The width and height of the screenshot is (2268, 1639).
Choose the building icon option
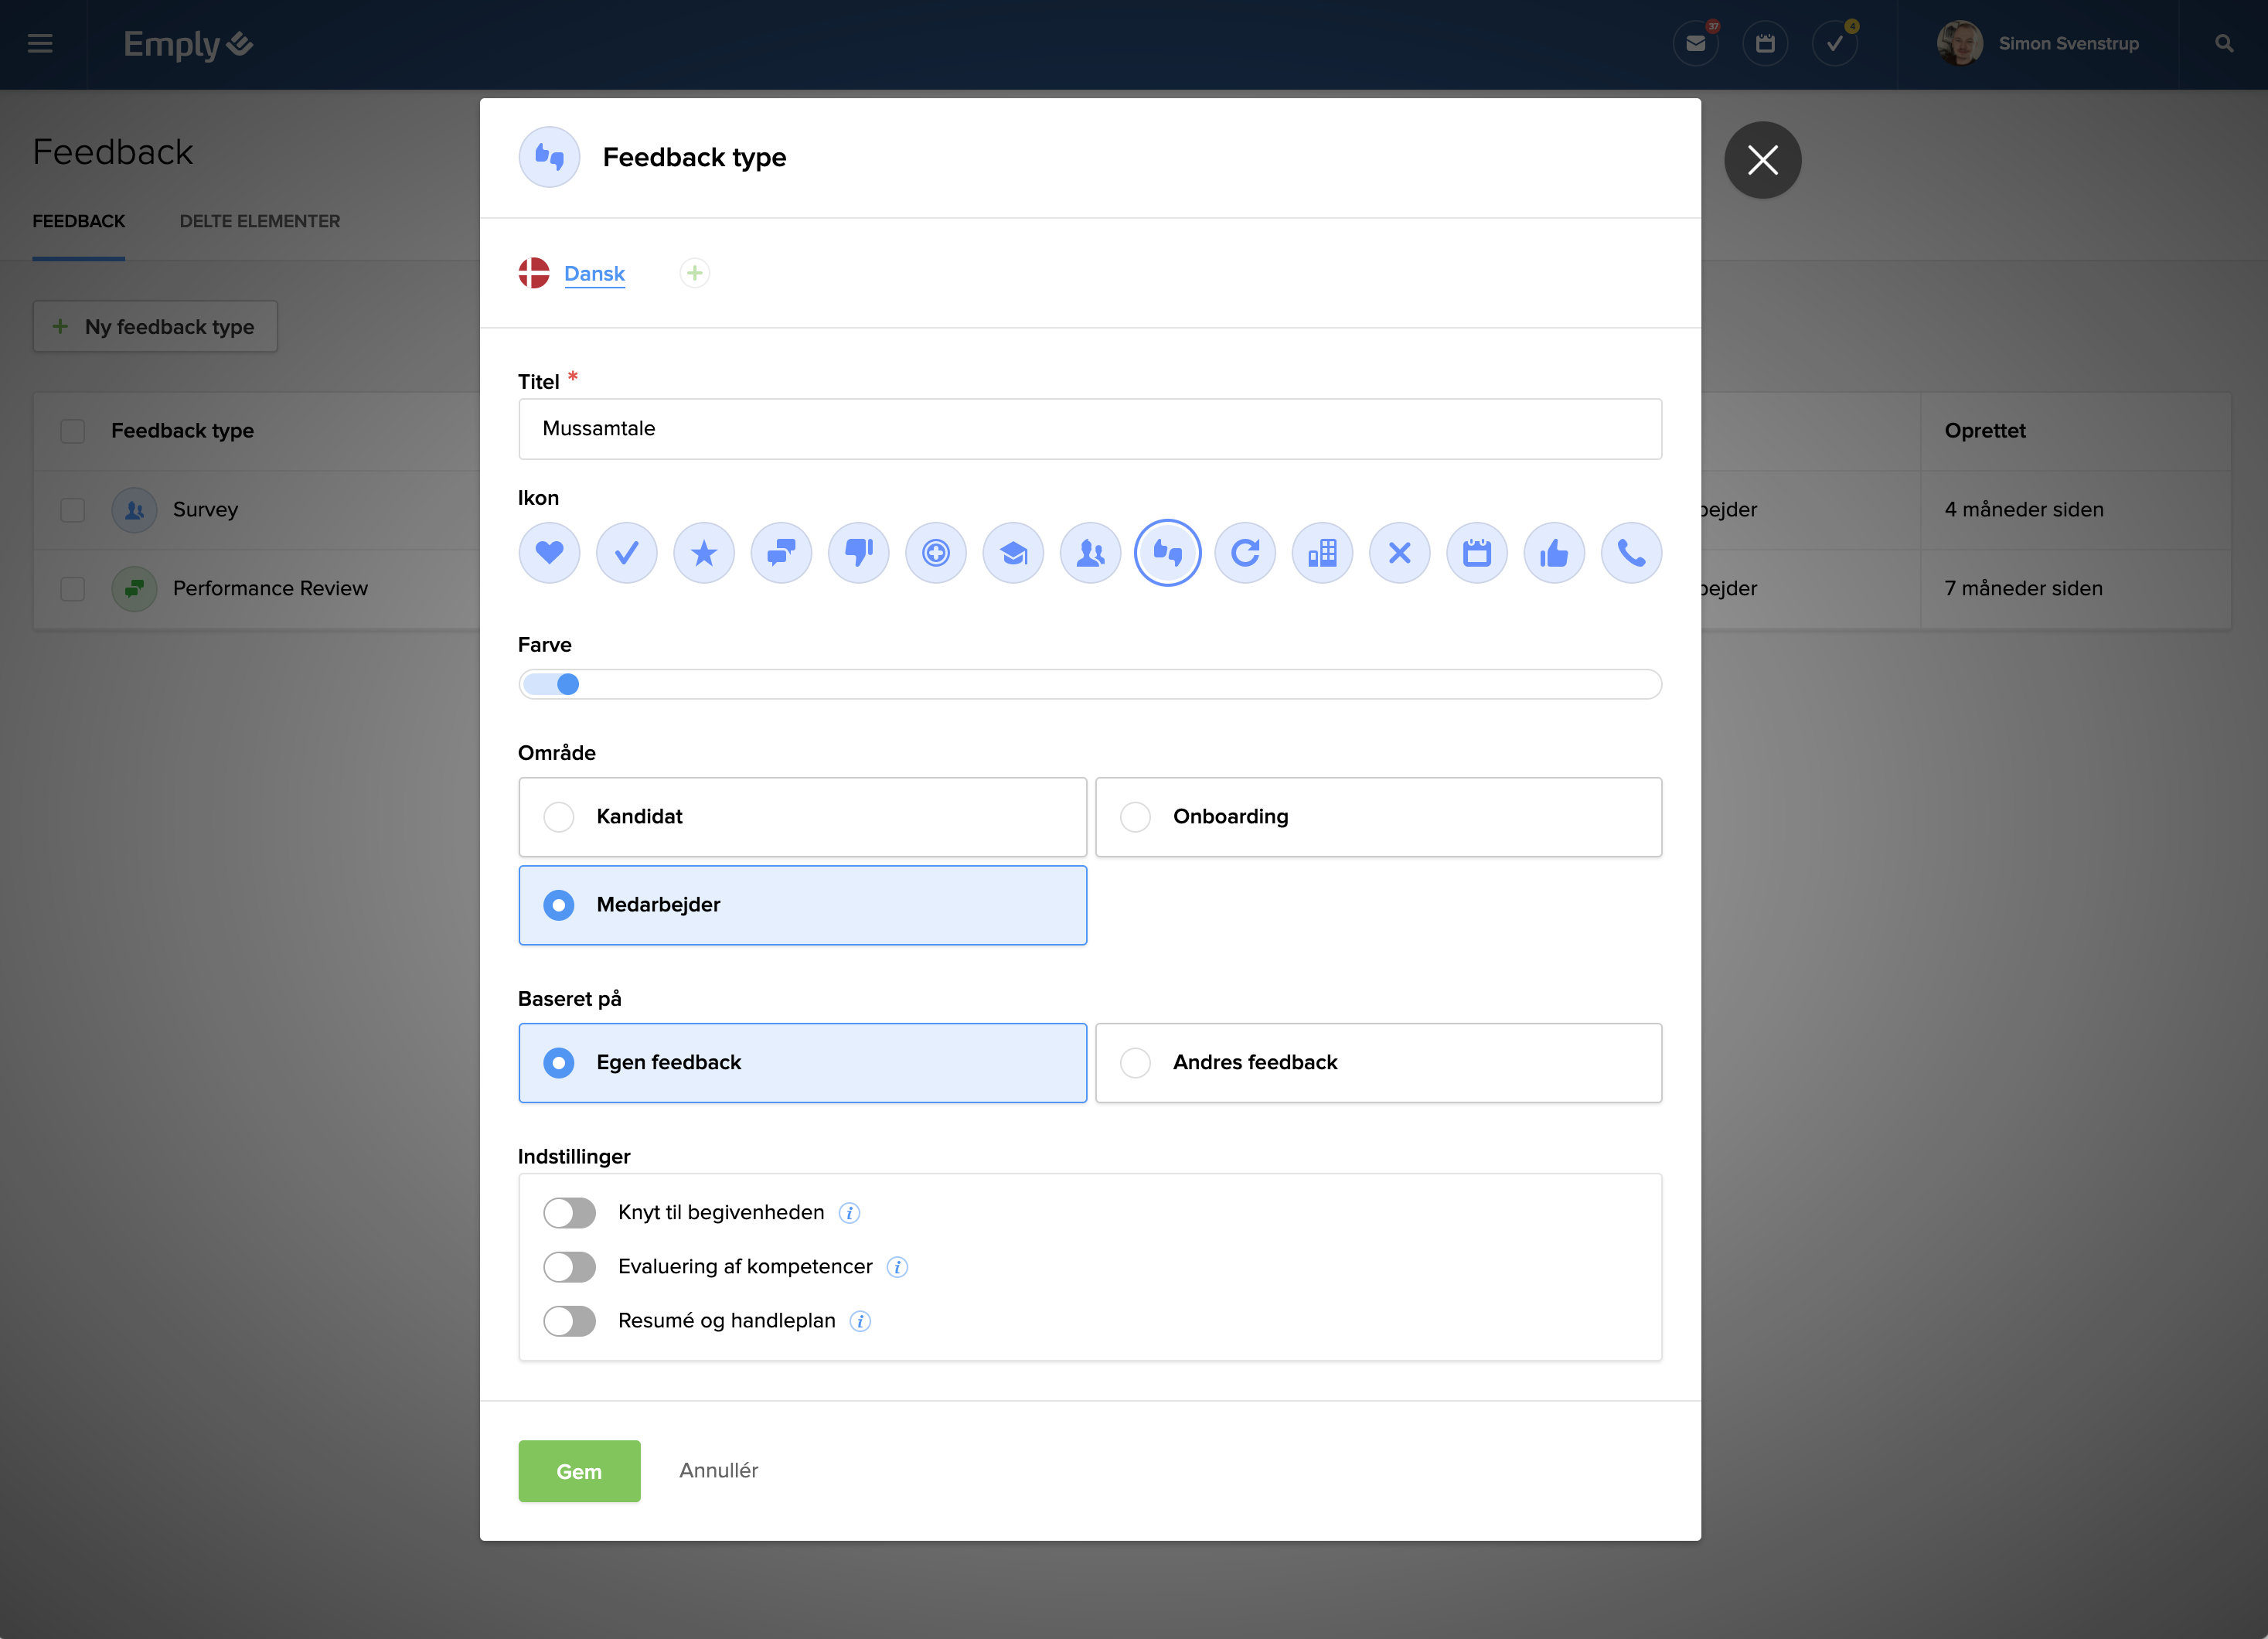(1322, 552)
